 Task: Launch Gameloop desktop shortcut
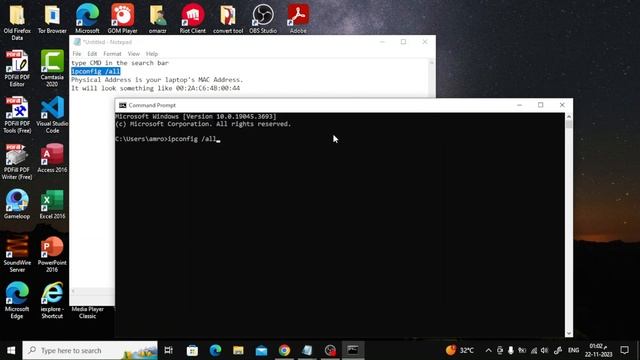[17, 204]
